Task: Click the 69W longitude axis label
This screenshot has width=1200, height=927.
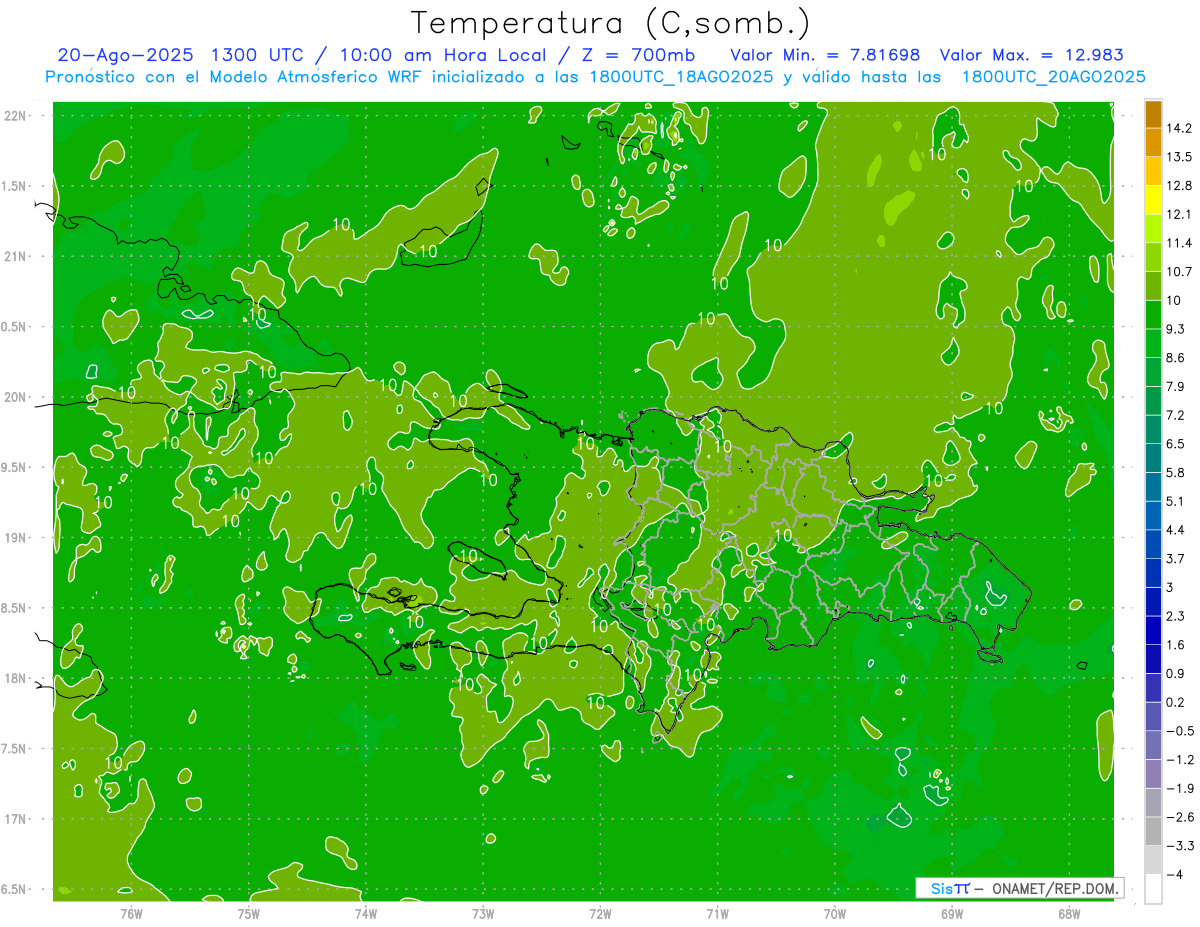Action: 952,913
